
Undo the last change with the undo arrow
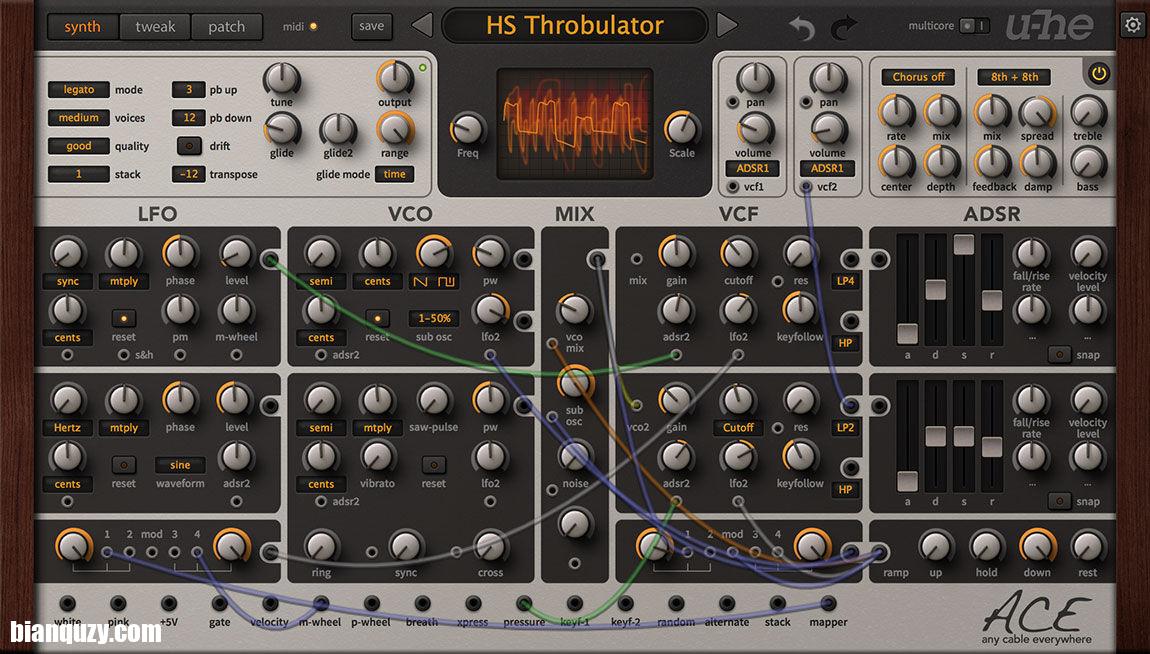pyautogui.click(x=802, y=28)
